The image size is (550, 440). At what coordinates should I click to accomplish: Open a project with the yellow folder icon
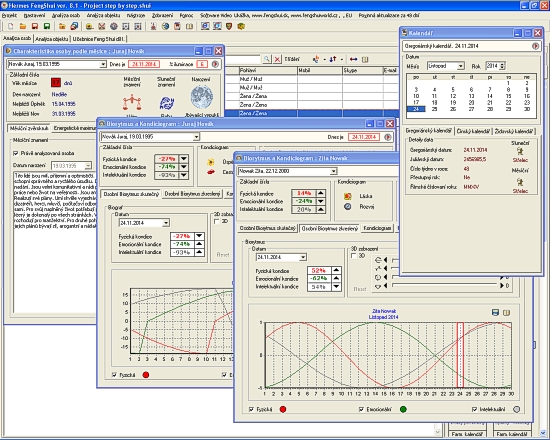tap(23, 26)
